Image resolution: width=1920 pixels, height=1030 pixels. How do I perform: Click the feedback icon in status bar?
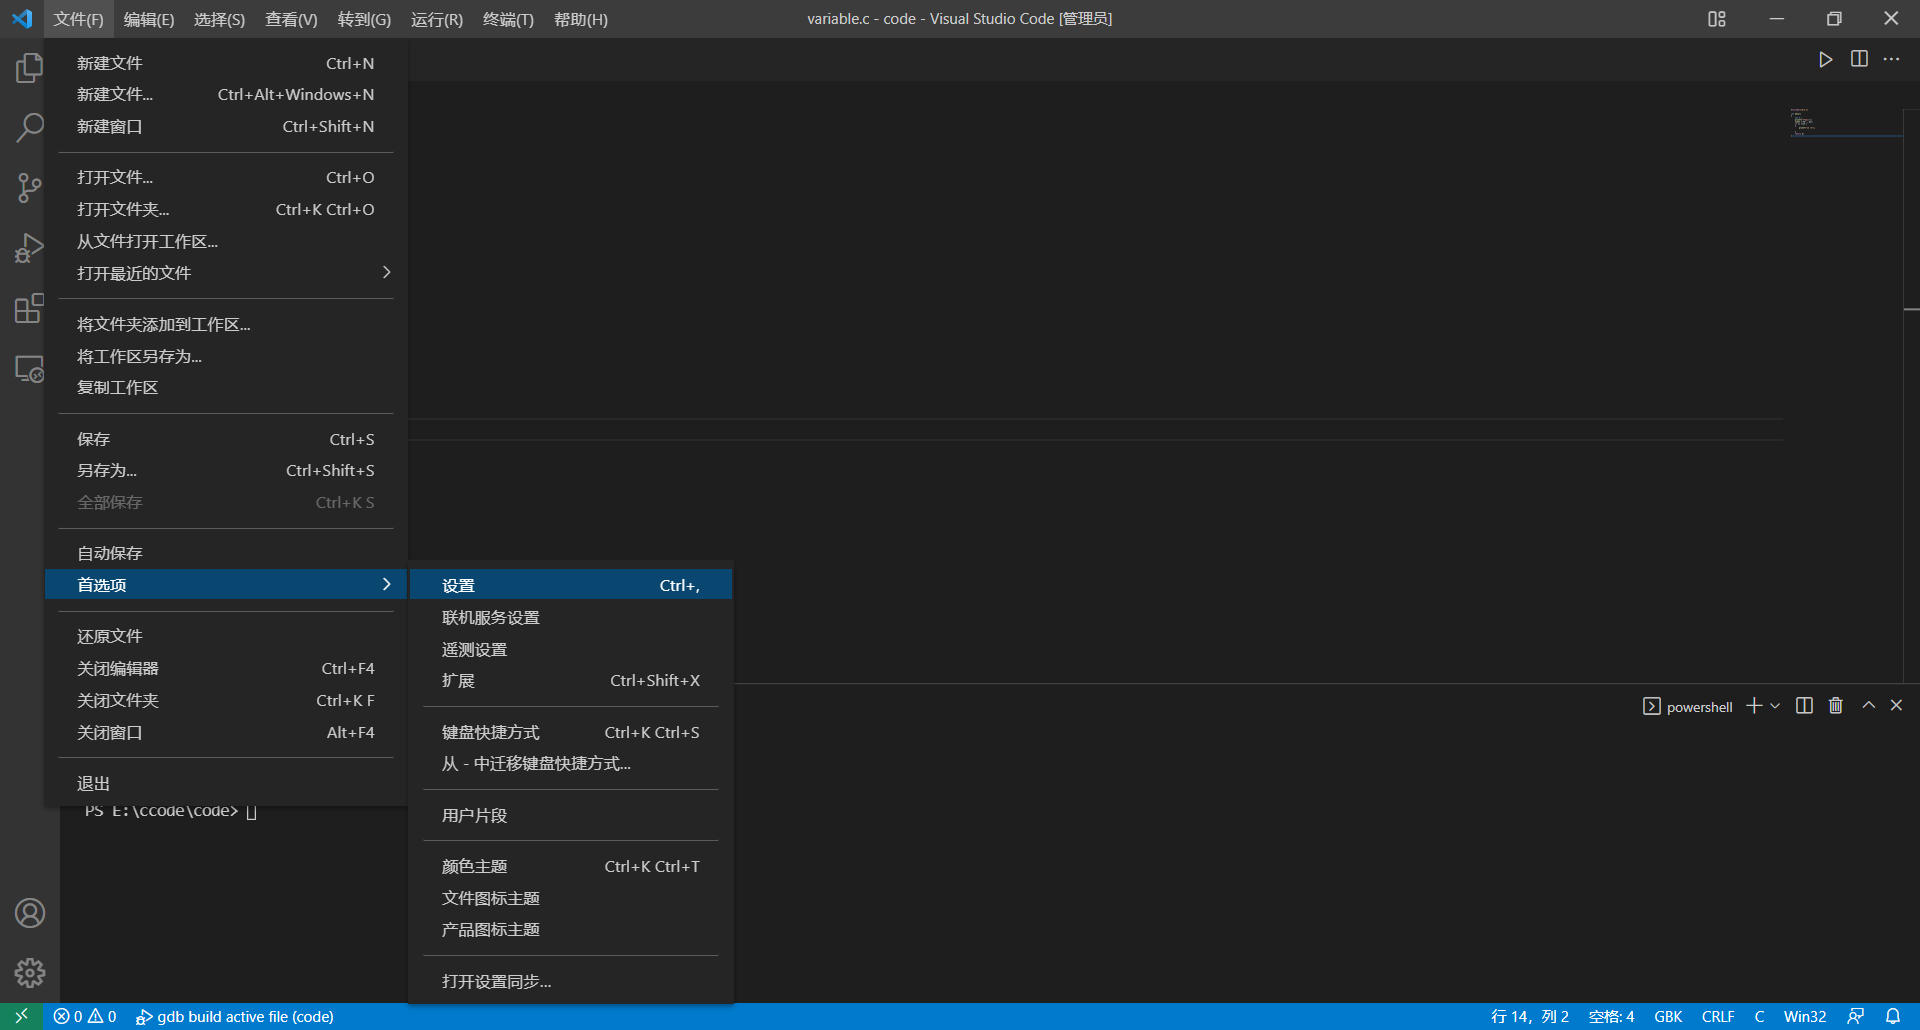(x=1856, y=1016)
